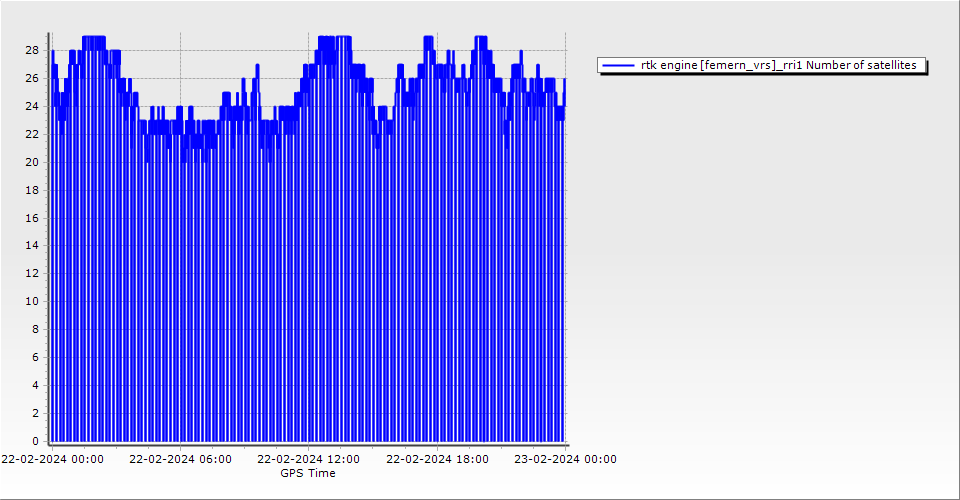Screen dimensions: 960x500
Task: Click the 22-02-2024 12:00 time axis label
Action: pos(309,460)
